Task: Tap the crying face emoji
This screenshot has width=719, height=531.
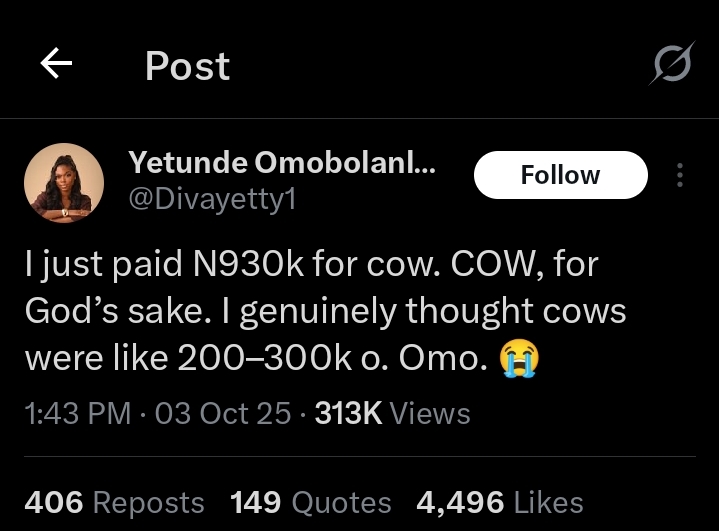Action: pyautogui.click(x=517, y=358)
